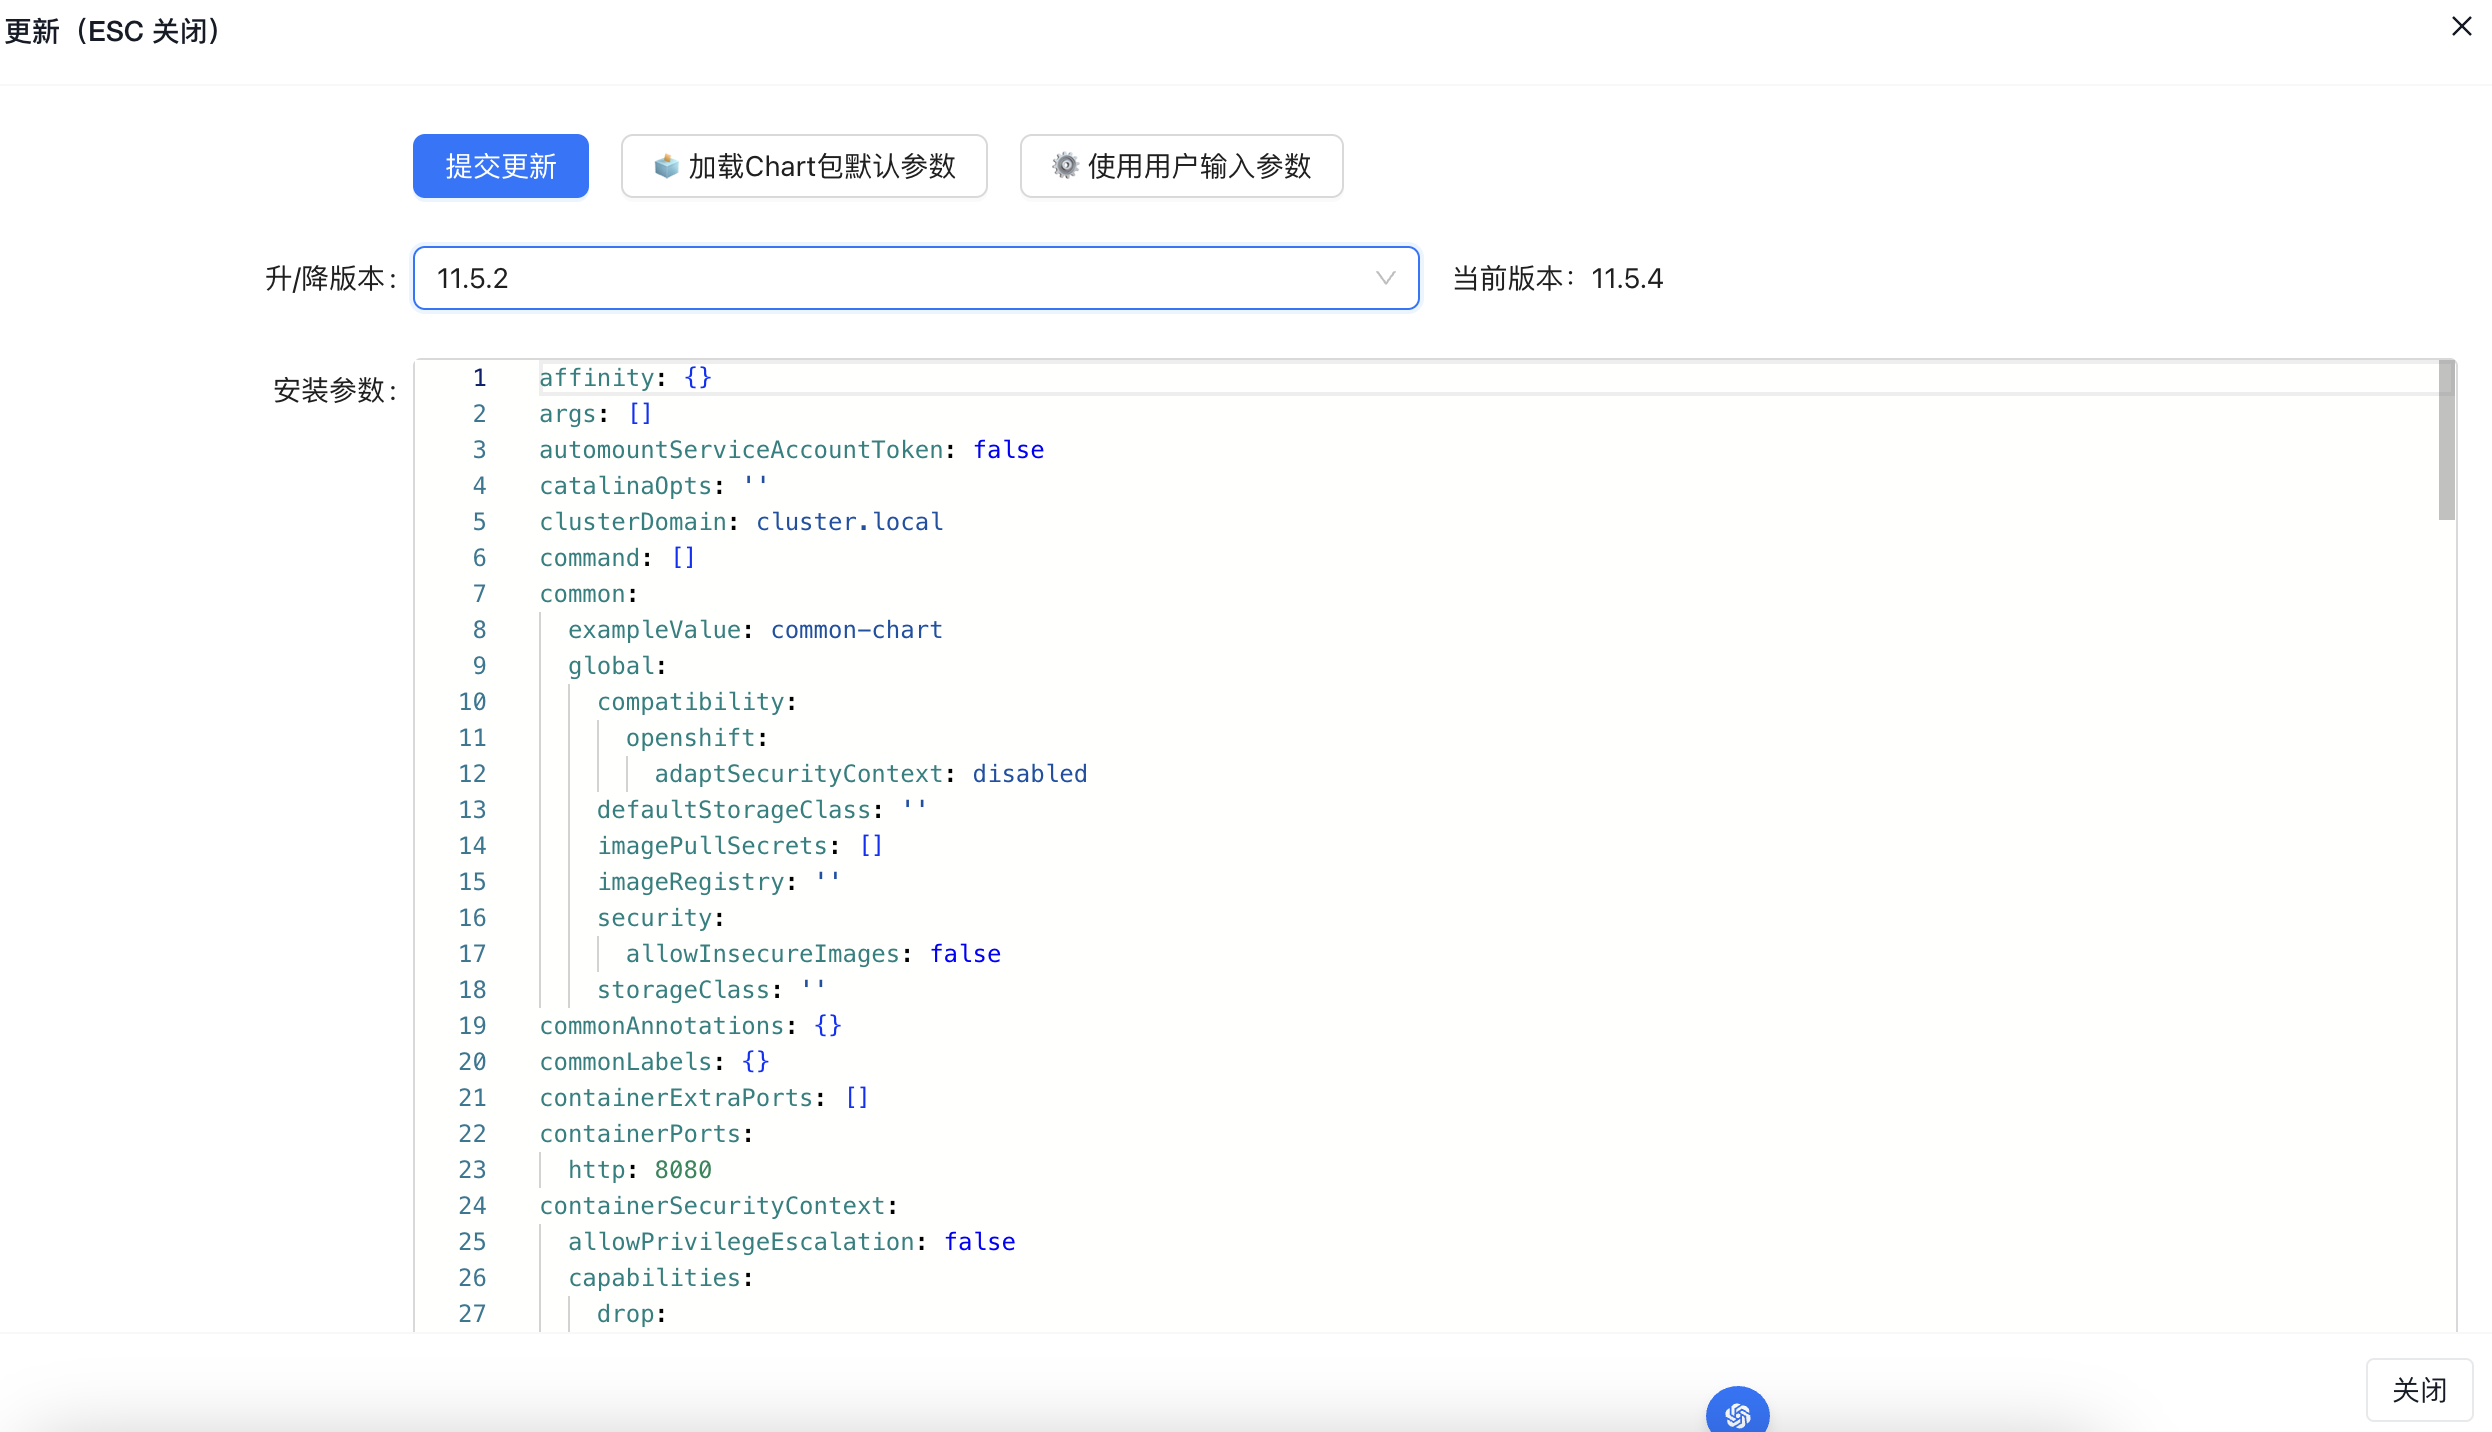Click the 'command: []' line
Viewport: 2492px width, 1432px height.
click(617, 558)
